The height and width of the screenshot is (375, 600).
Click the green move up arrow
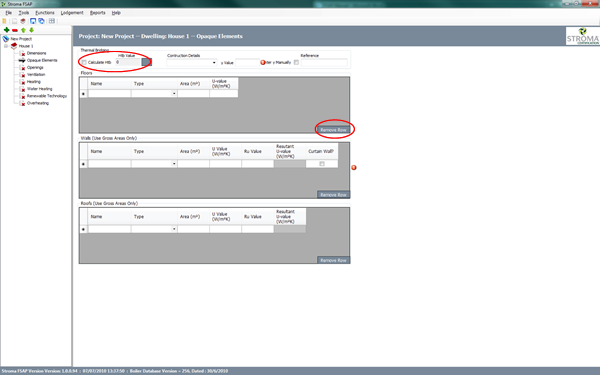[23, 30]
